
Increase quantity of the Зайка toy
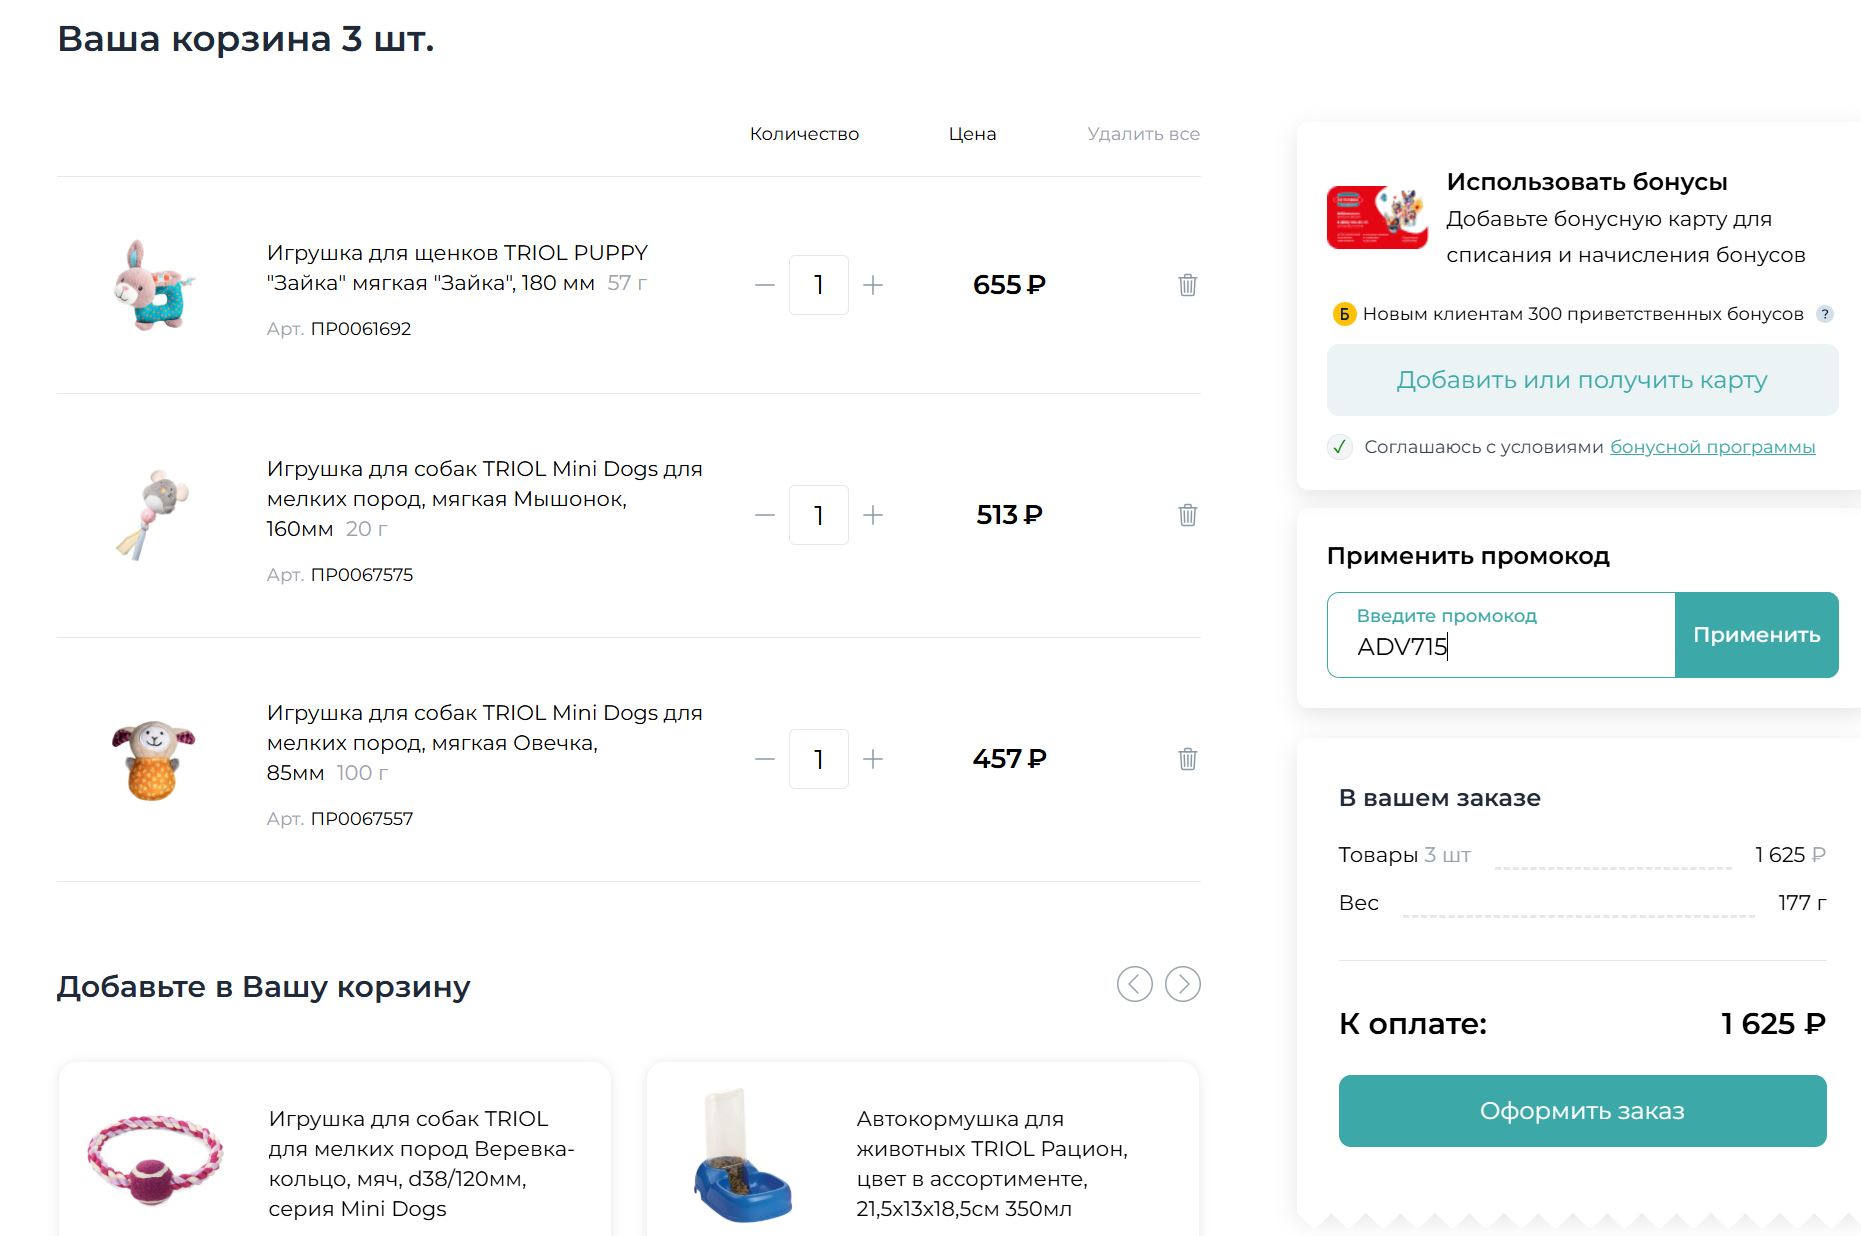pos(873,285)
